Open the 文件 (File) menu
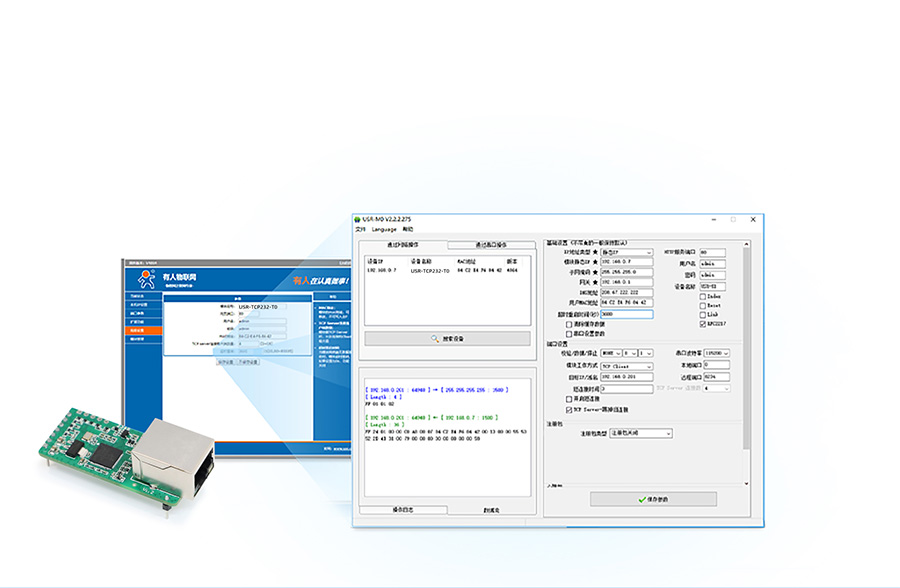 [x=360, y=229]
